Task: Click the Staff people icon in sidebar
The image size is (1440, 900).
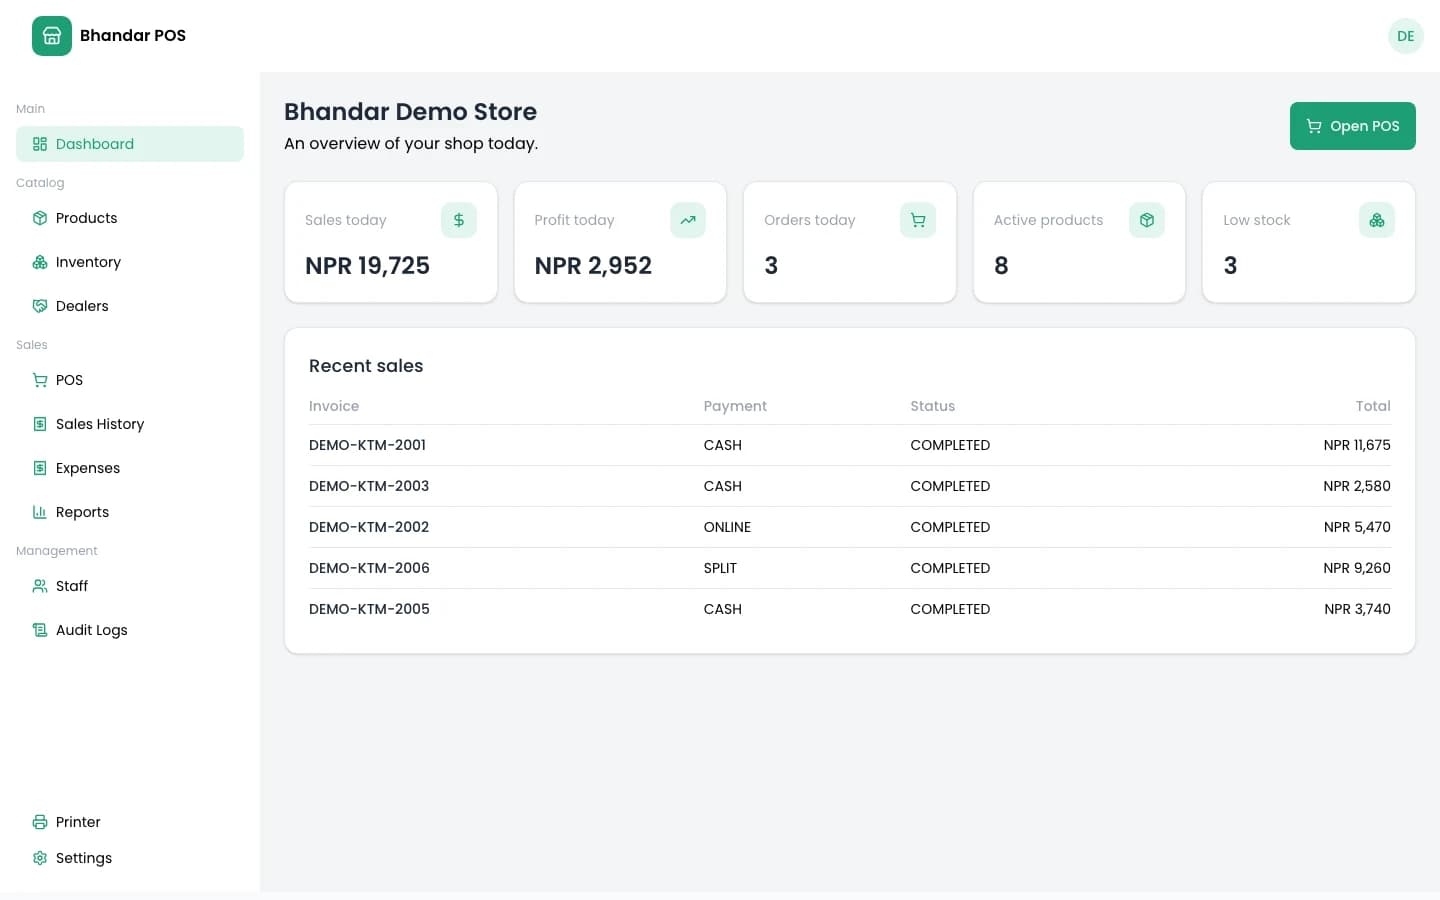Action: tap(40, 586)
